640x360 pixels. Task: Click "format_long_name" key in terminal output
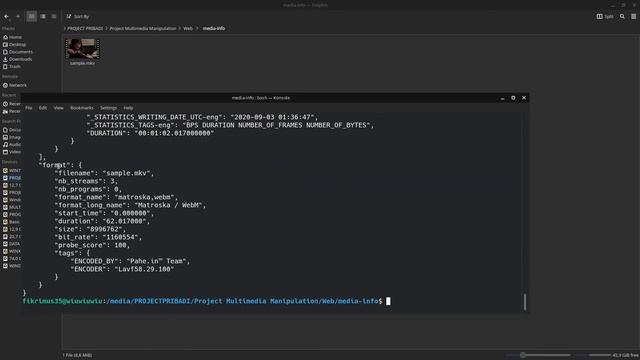[92, 205]
